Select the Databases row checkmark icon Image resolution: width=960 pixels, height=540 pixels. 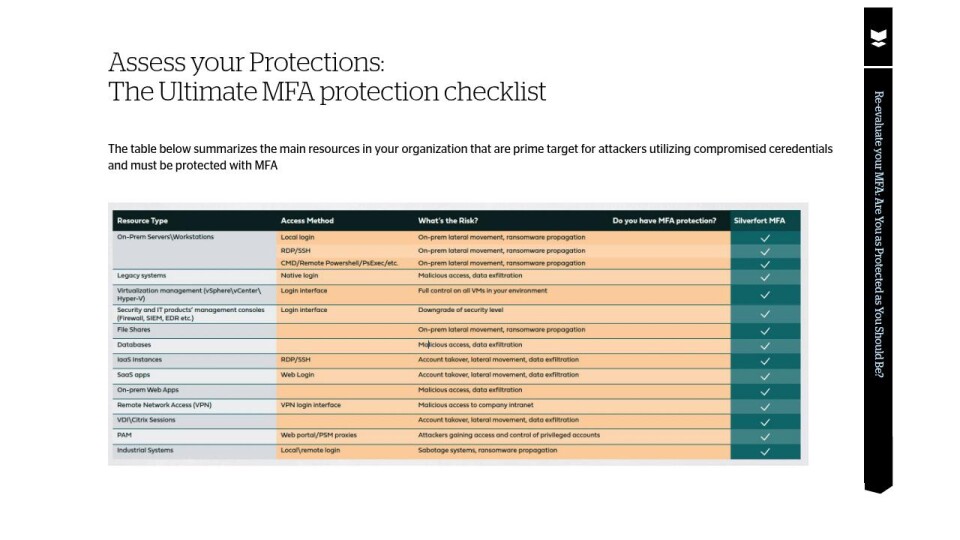(765, 345)
